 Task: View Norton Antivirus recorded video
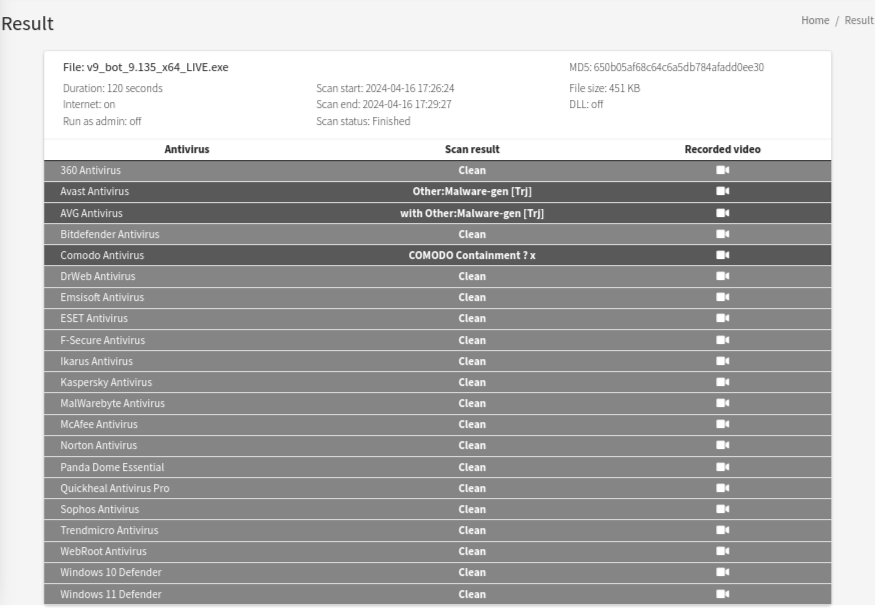(723, 445)
